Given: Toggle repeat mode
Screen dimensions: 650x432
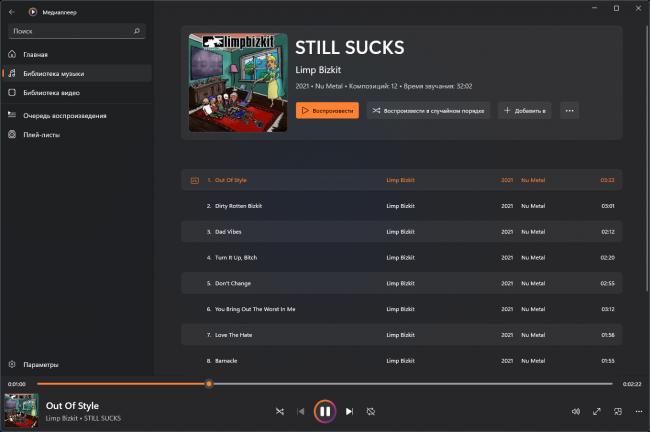Looking at the screenshot, I should (371, 411).
